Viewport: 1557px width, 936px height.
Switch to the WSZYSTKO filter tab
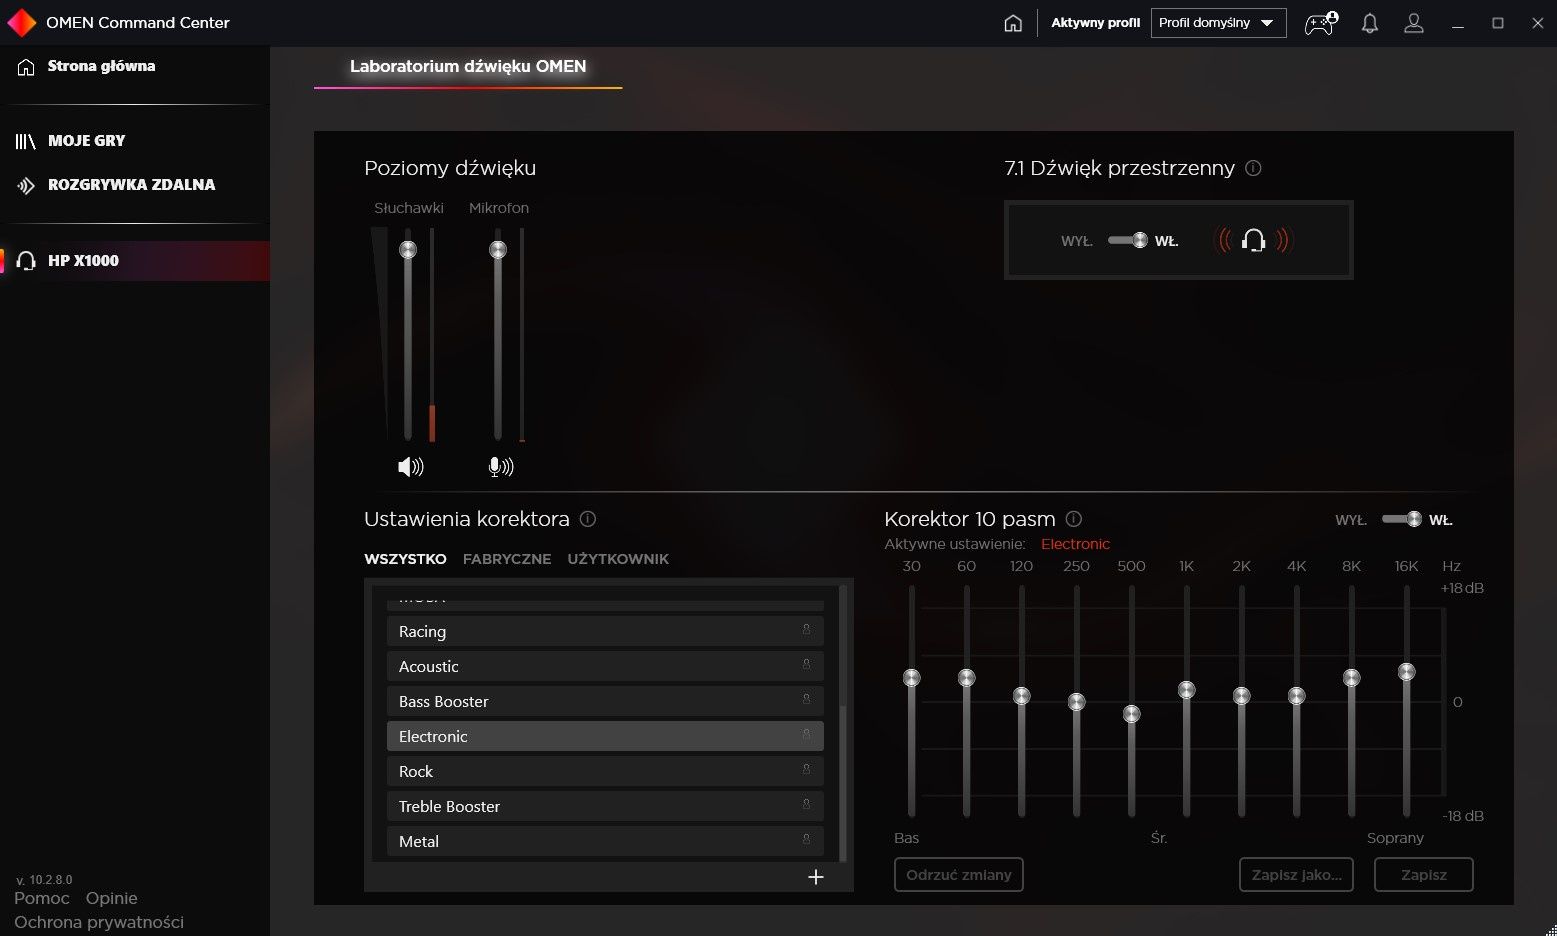(x=405, y=559)
